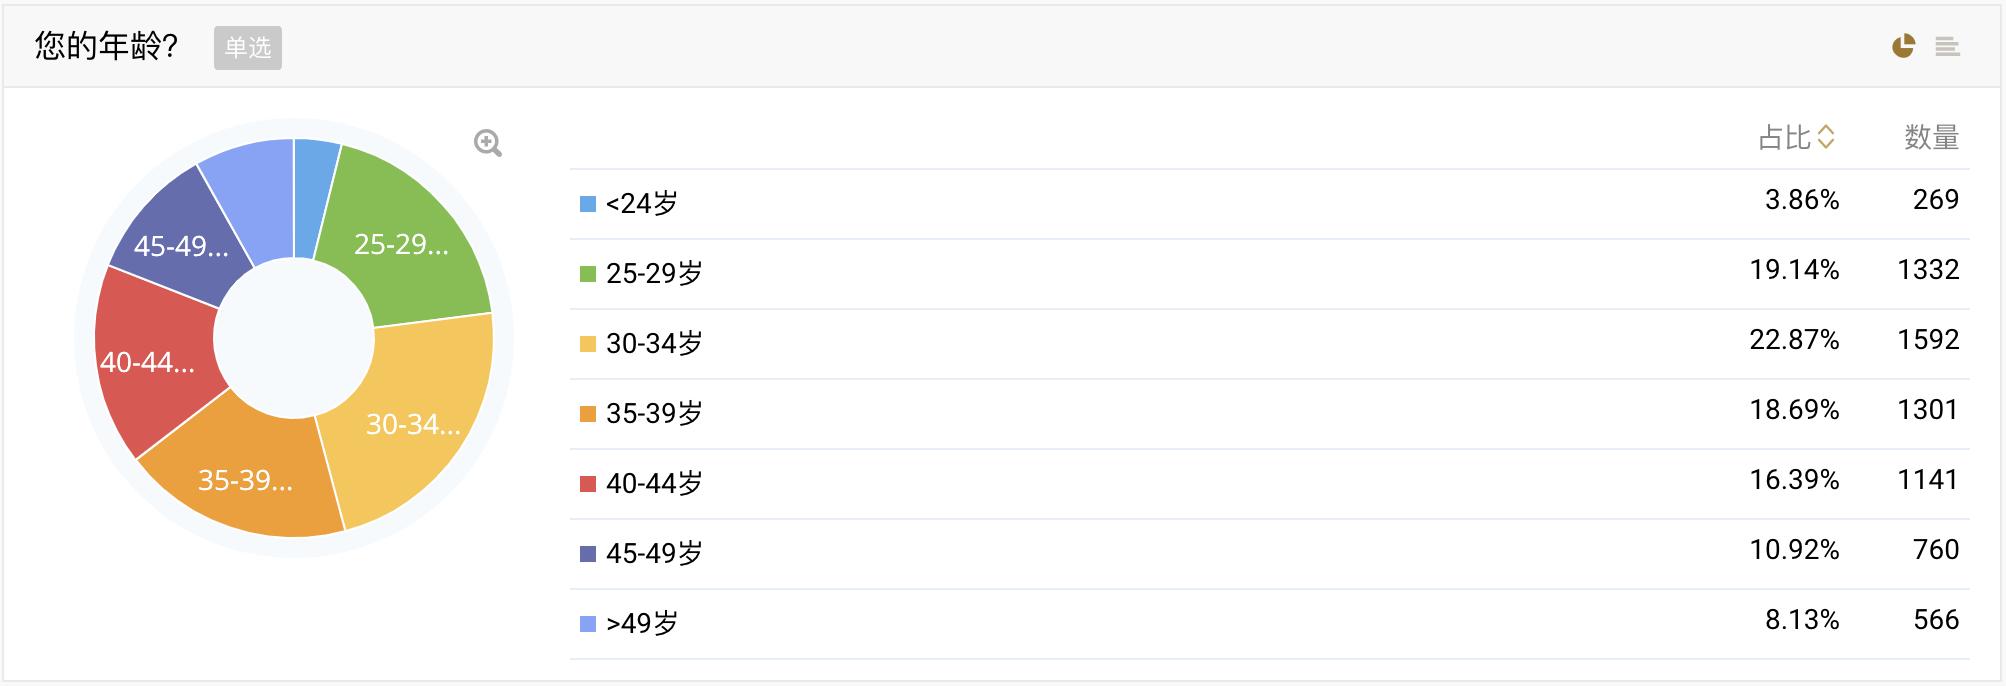Select the red 40-44岁 legend swatch
Image resolution: width=2006 pixels, height=686 pixels.
coord(588,484)
